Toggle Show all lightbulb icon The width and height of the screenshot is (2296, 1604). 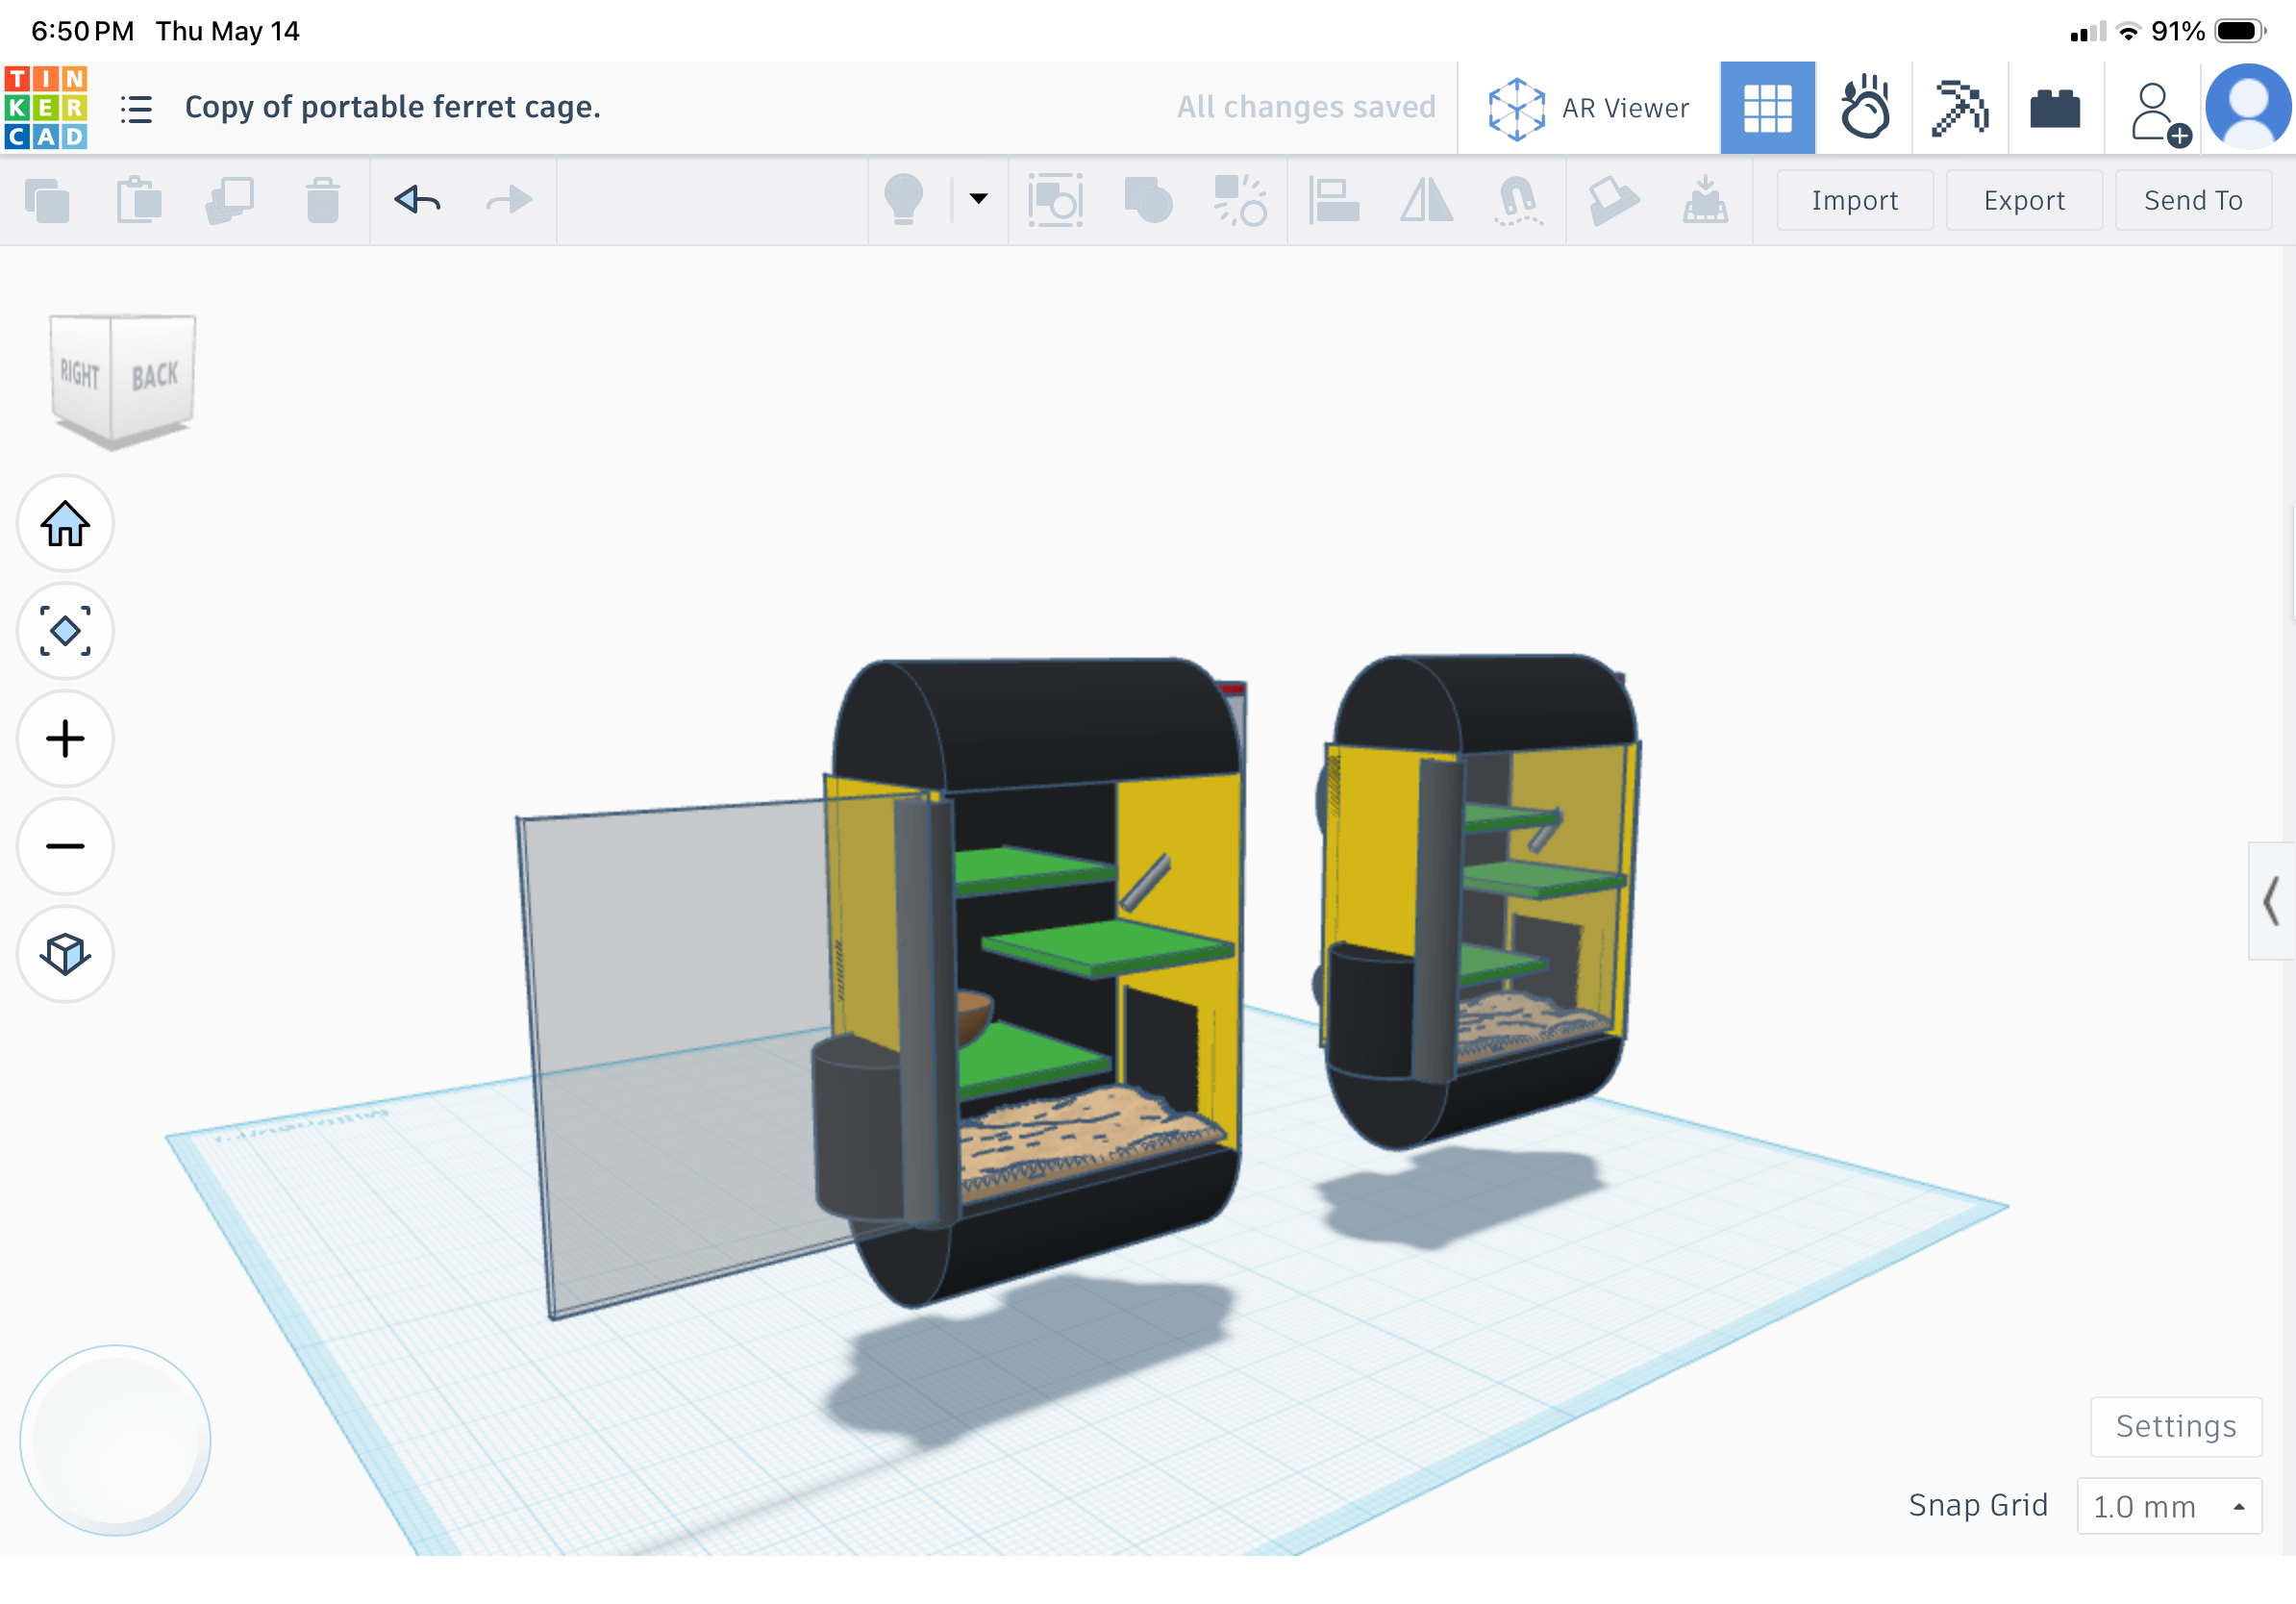coord(904,199)
